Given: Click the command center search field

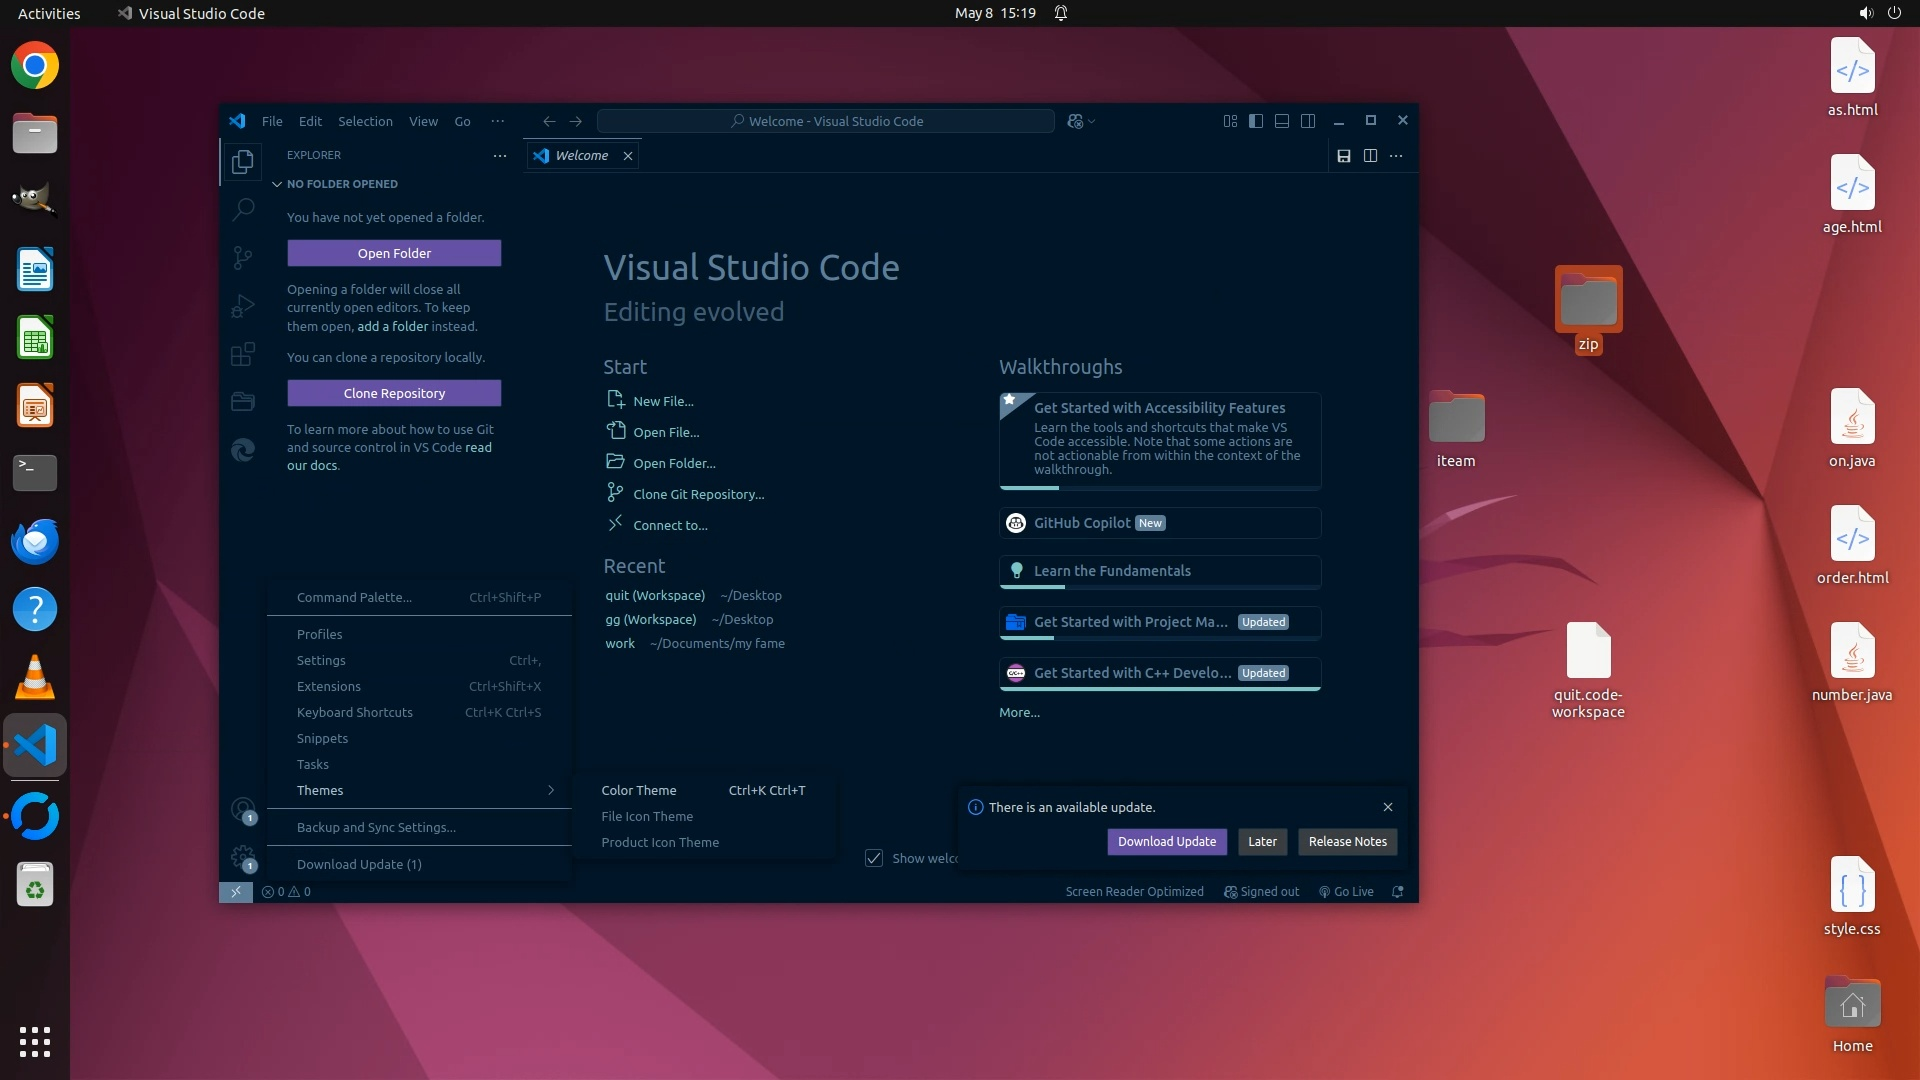Looking at the screenshot, I should point(826,121).
